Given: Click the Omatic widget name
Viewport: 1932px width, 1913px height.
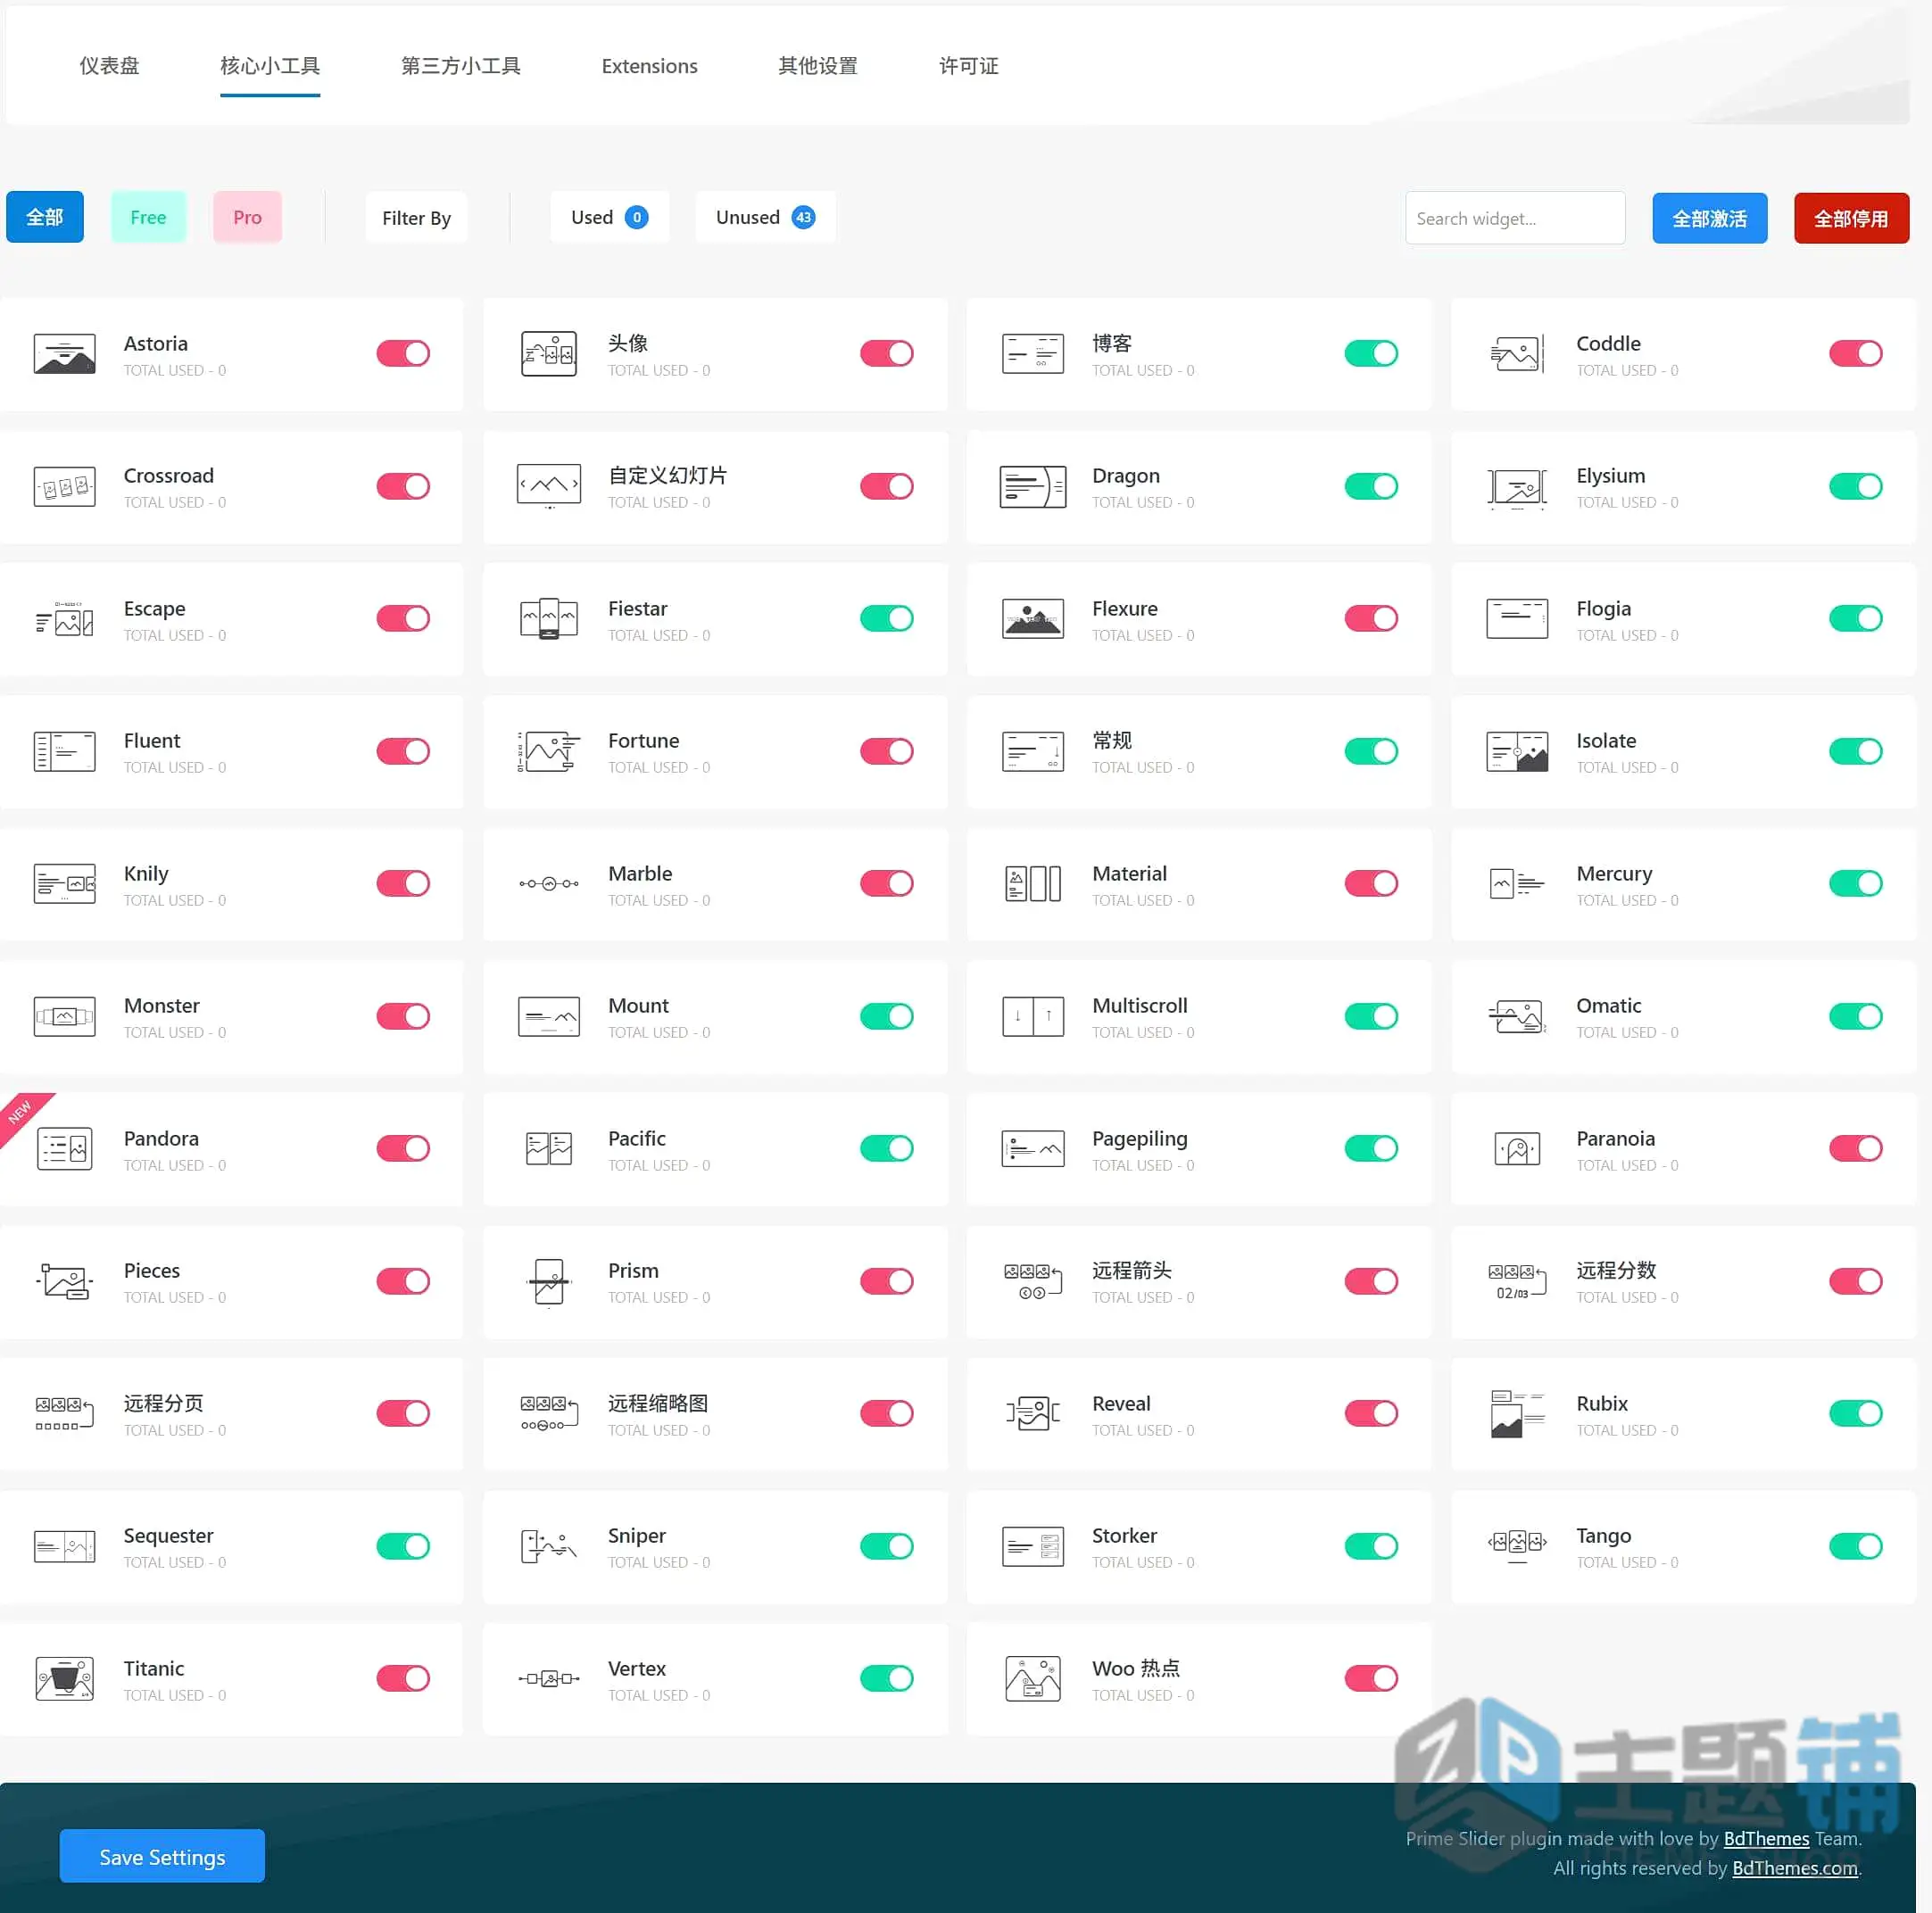Looking at the screenshot, I should point(1608,1006).
